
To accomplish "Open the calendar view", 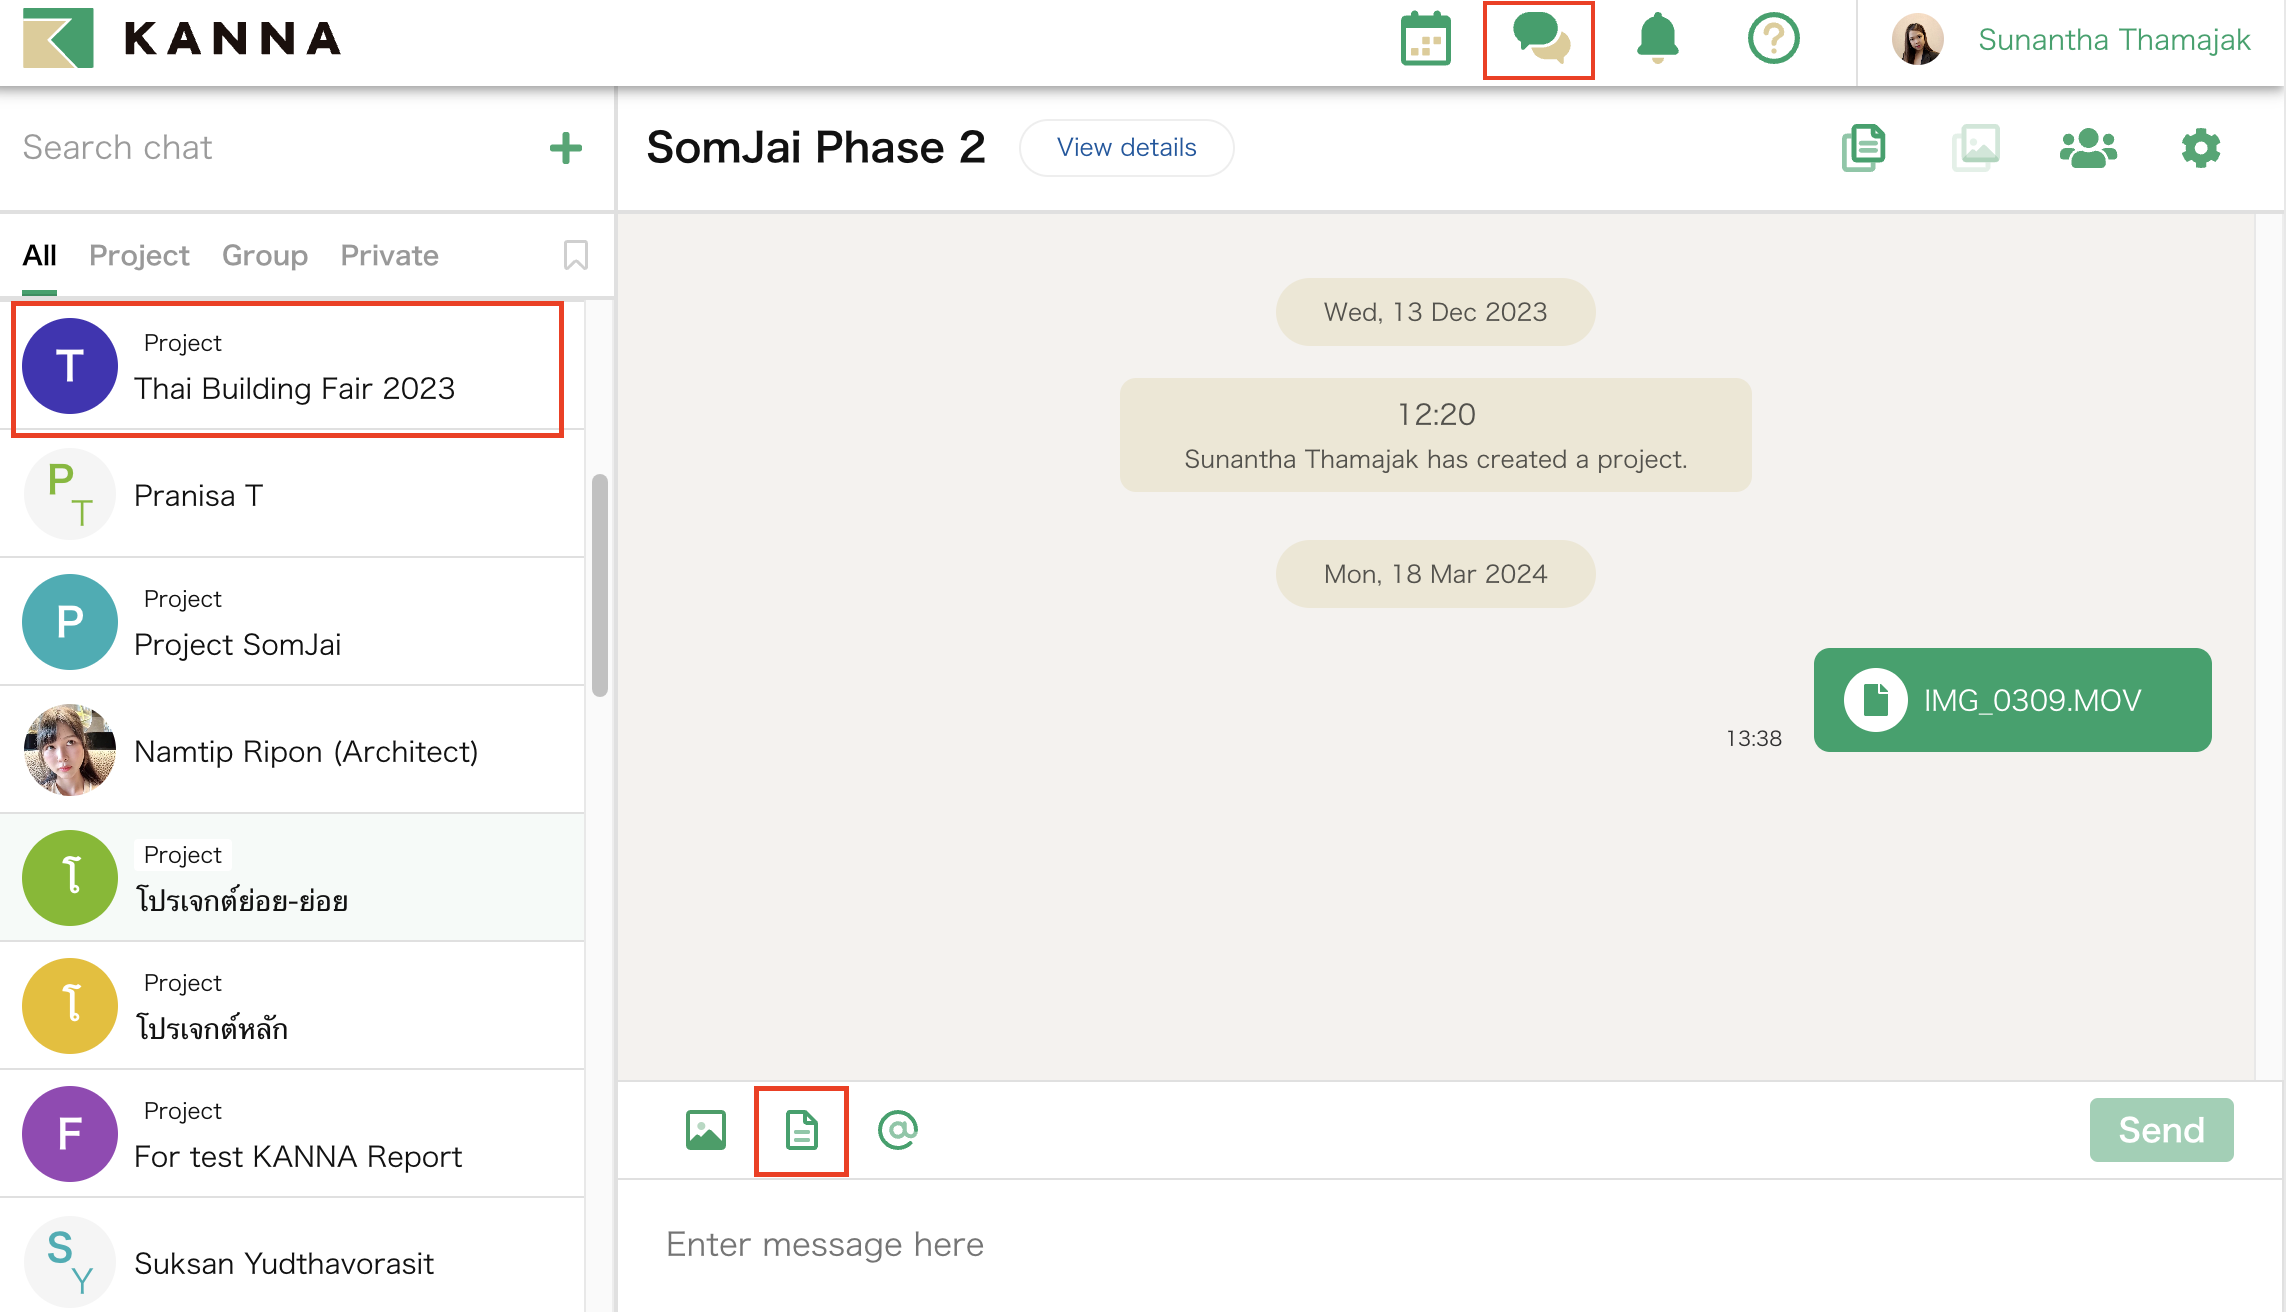I will 1424,39.
